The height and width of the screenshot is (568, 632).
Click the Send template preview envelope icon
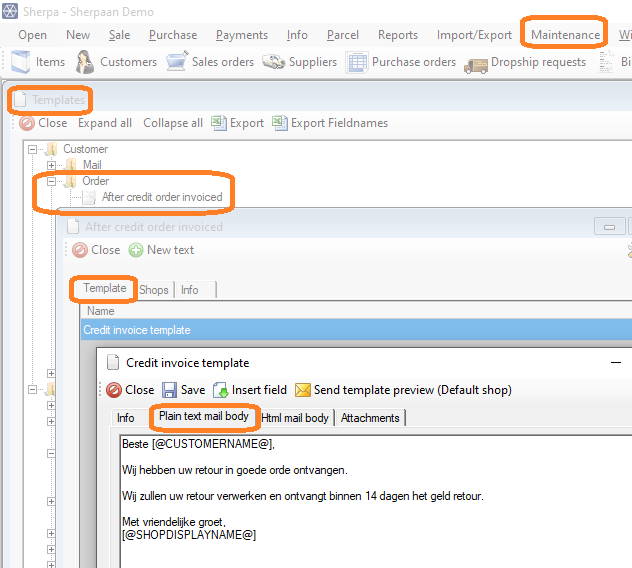pos(303,390)
